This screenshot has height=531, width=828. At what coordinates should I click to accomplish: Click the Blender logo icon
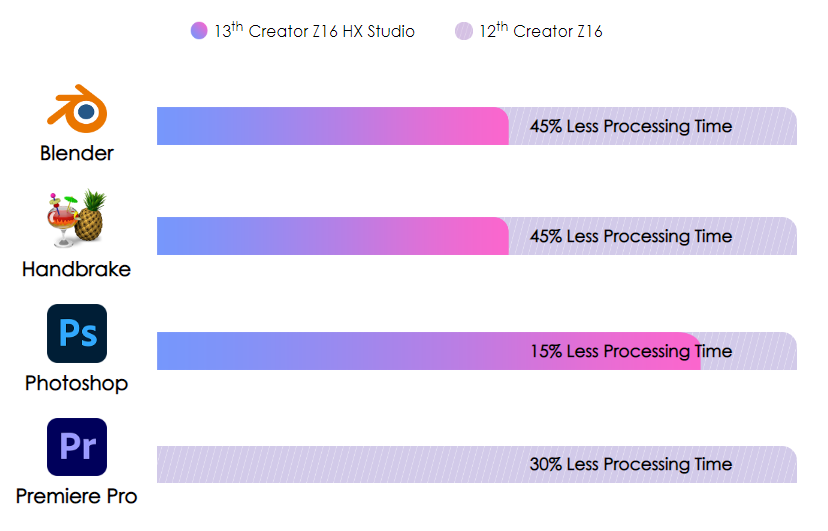[x=77, y=109]
